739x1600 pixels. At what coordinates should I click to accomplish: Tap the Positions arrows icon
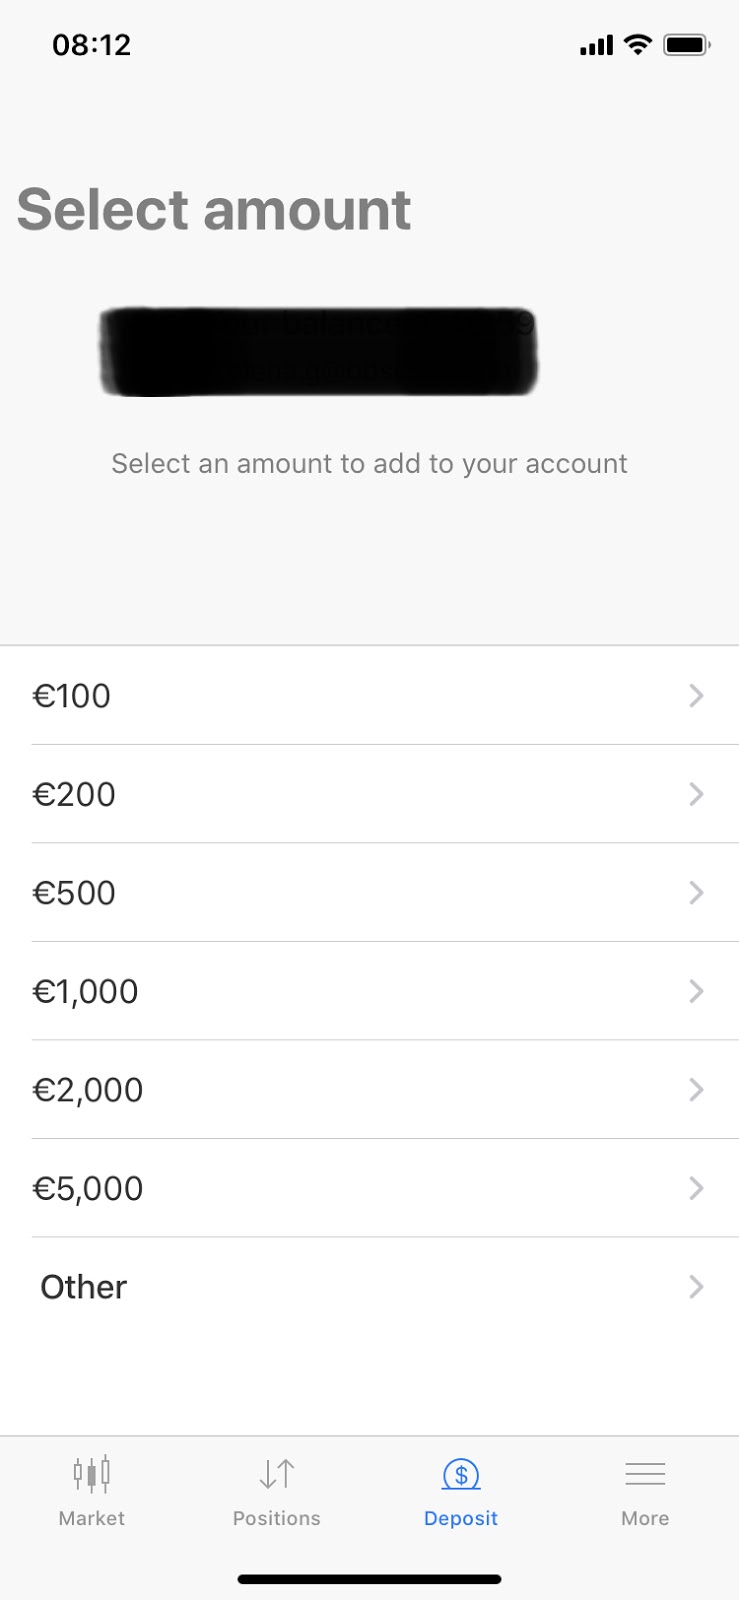point(277,1474)
